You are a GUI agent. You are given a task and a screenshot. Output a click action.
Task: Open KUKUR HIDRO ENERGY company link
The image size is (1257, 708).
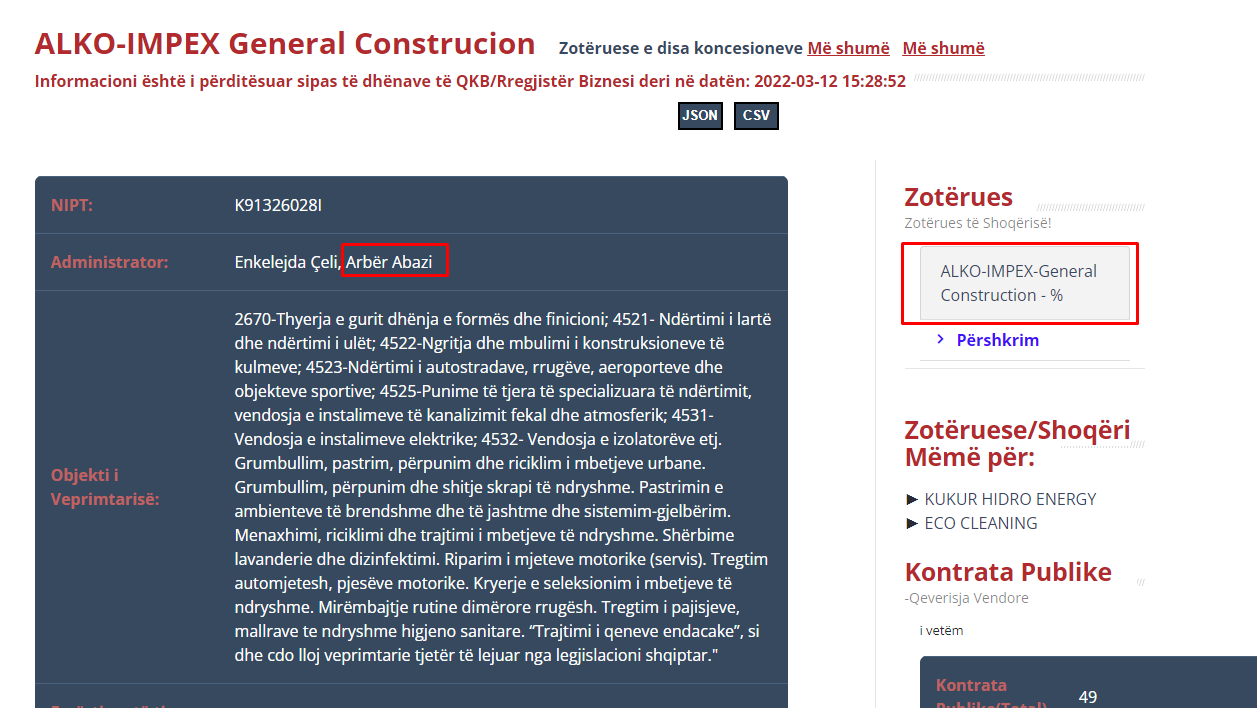(1010, 499)
